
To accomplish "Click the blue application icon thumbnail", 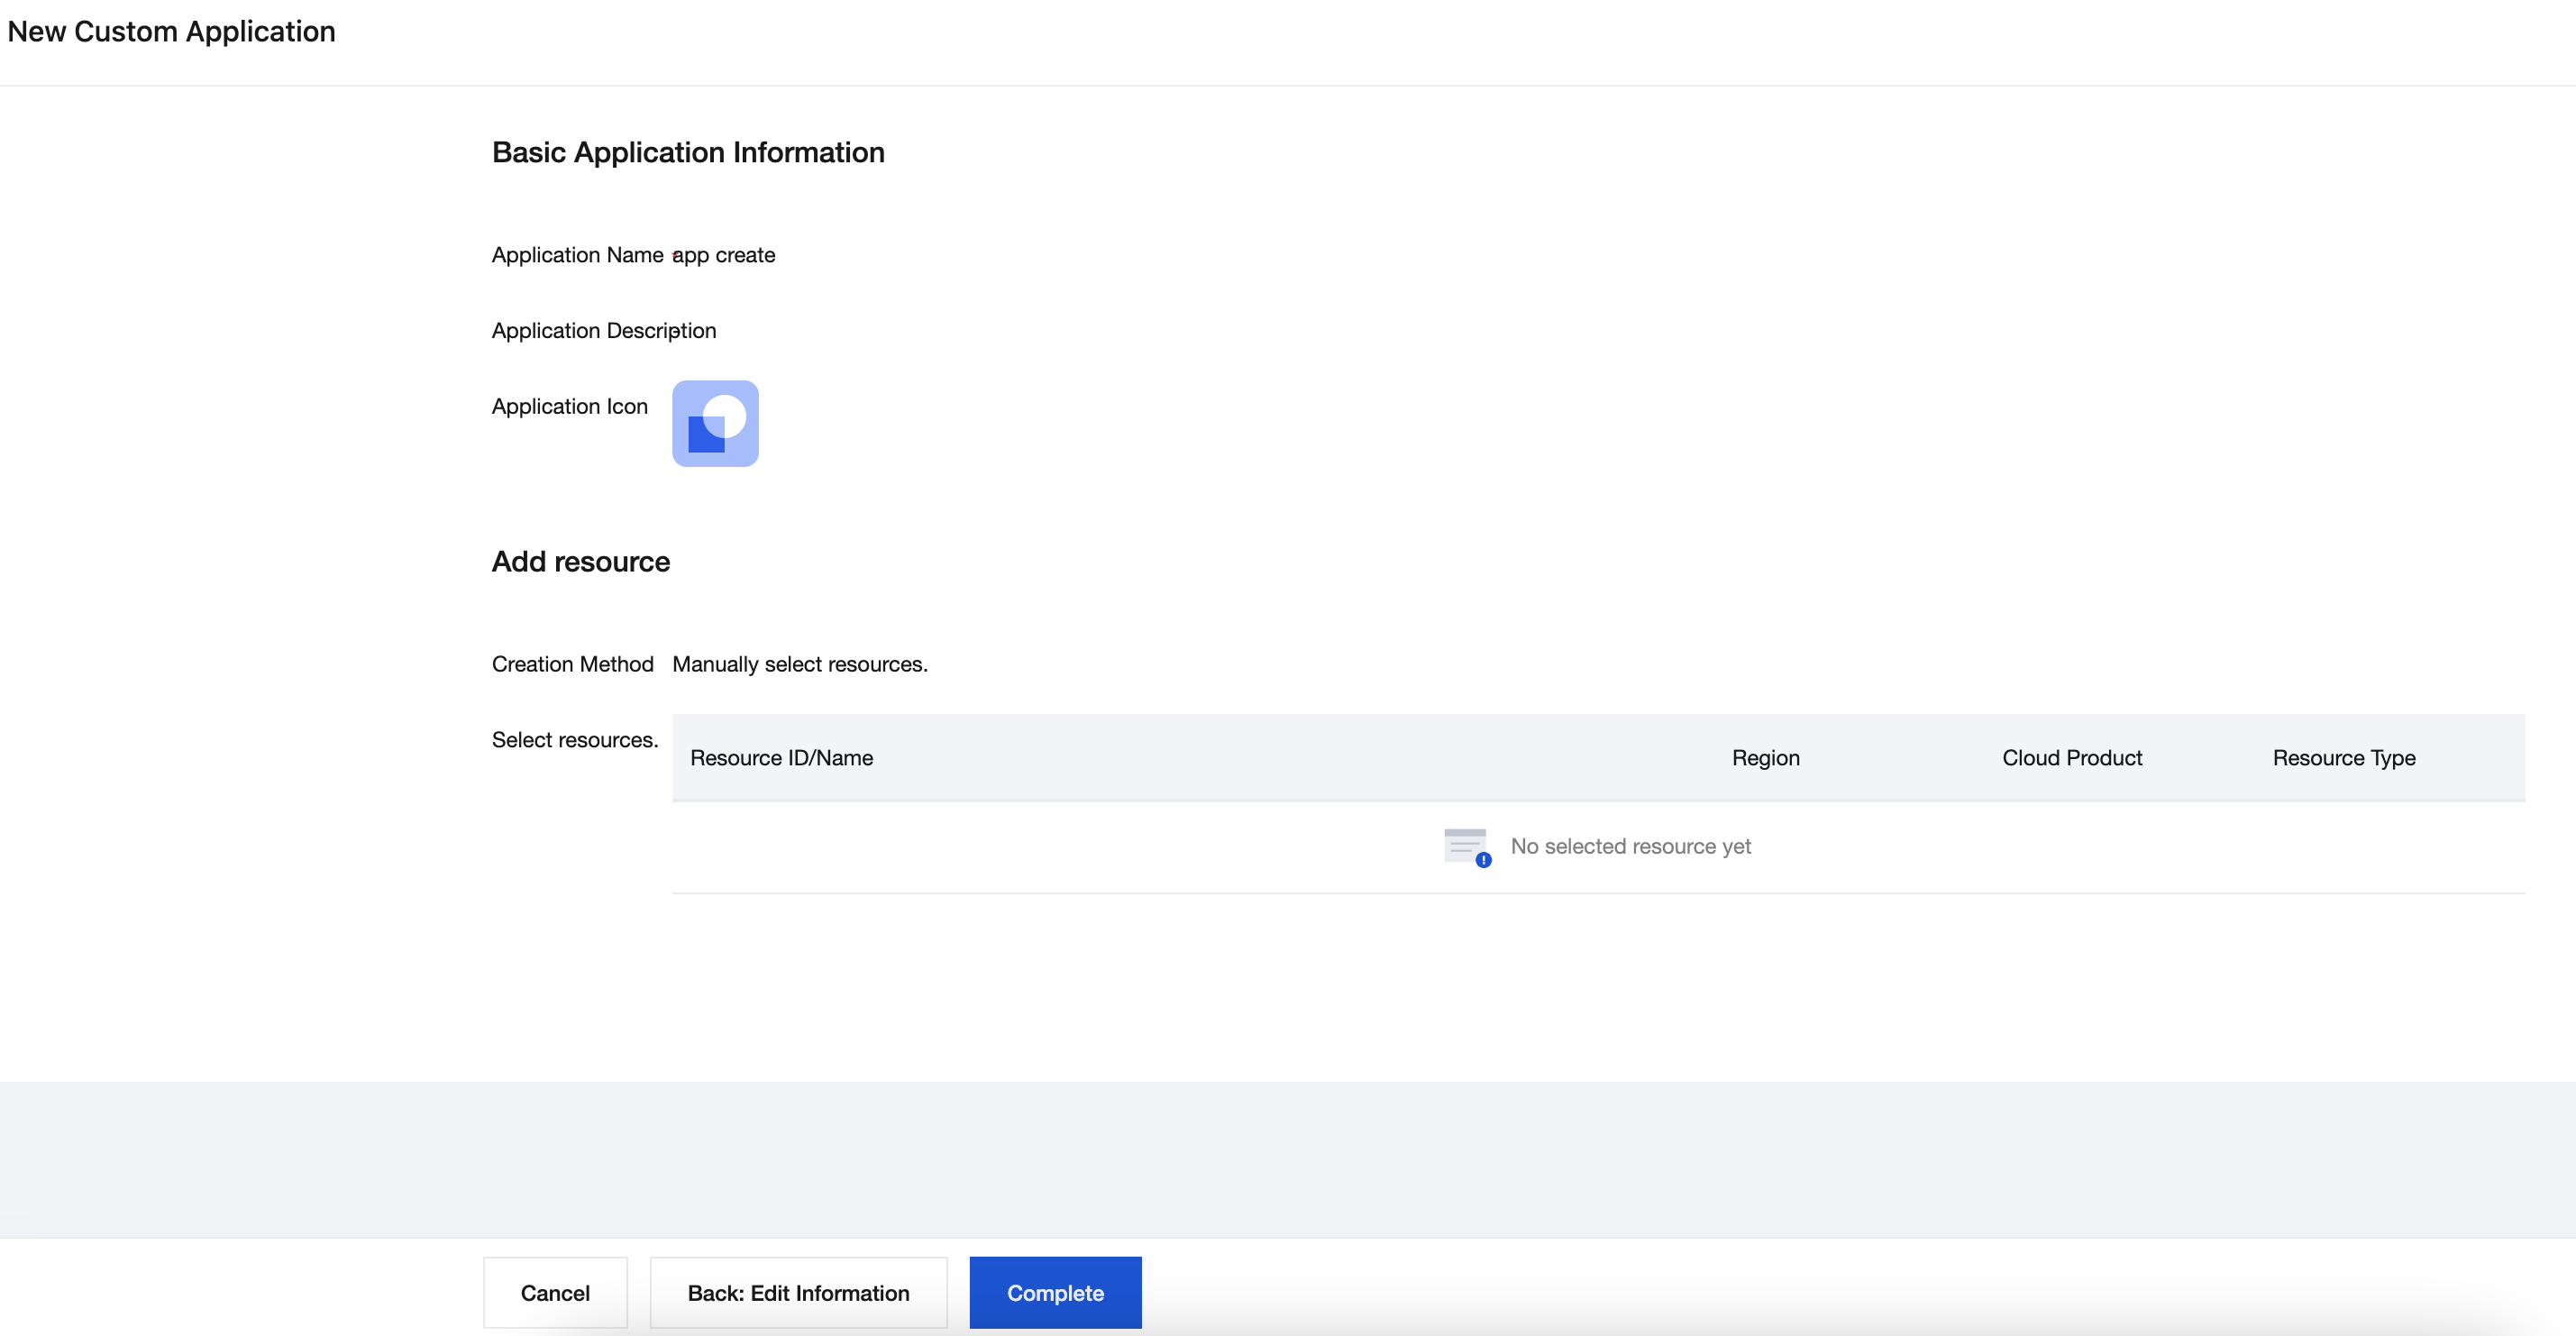I will click(715, 423).
